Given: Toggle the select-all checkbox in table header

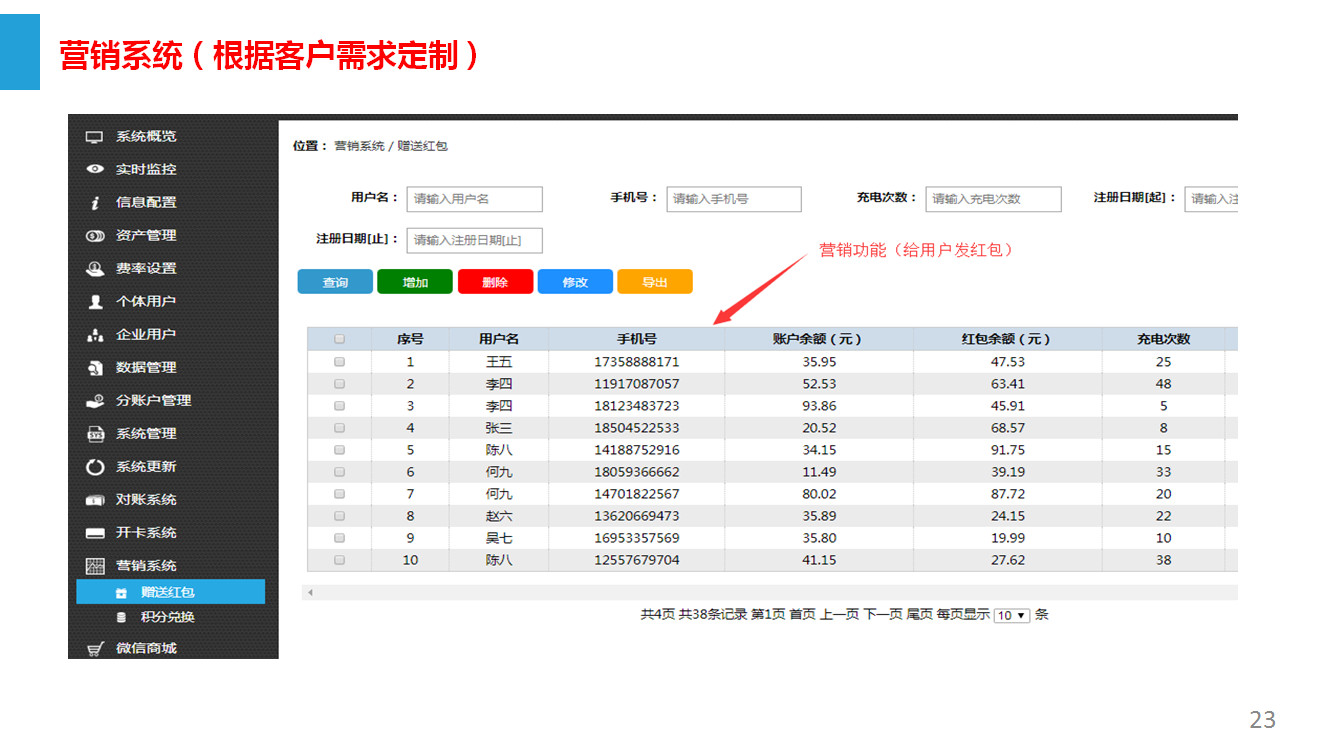Looking at the screenshot, I should pos(339,339).
